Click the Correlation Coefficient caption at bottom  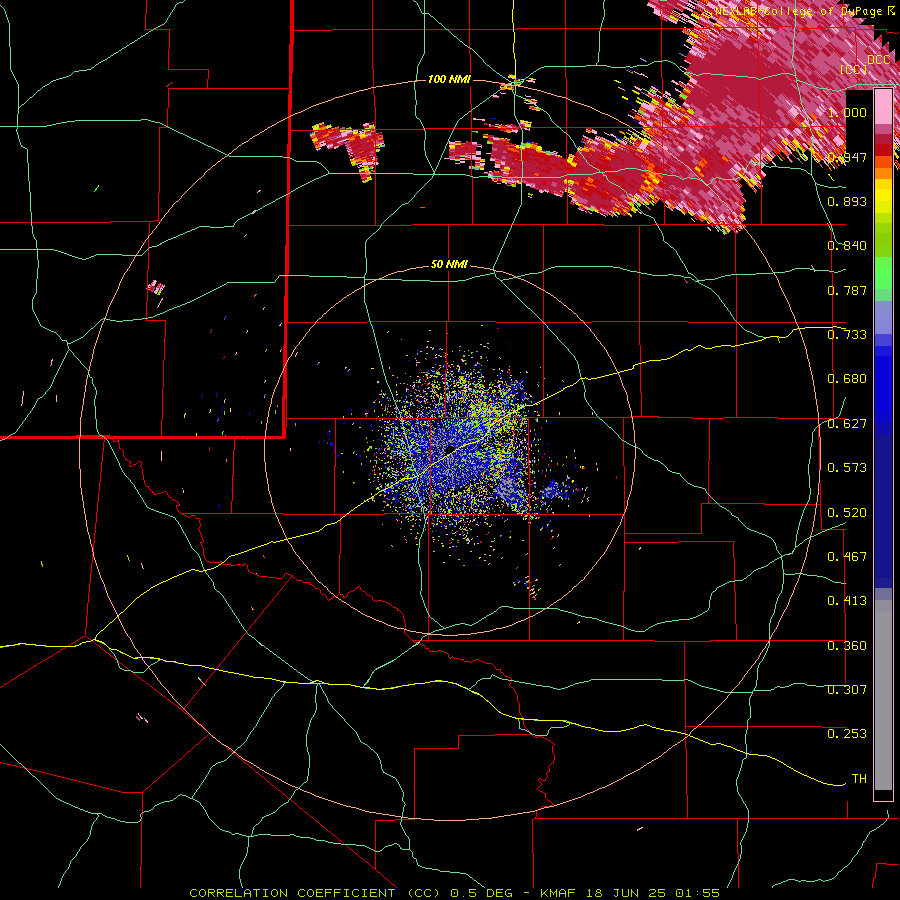(x=455, y=893)
